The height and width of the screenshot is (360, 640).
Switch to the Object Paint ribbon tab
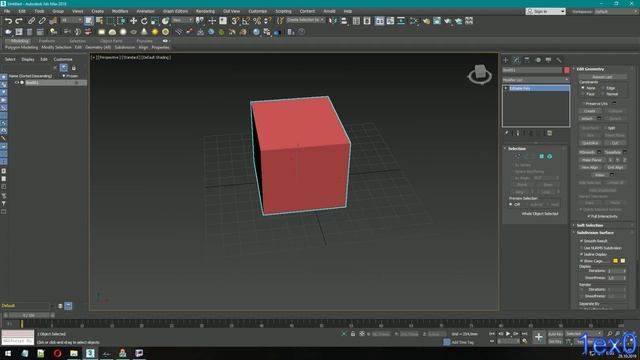pyautogui.click(x=111, y=41)
